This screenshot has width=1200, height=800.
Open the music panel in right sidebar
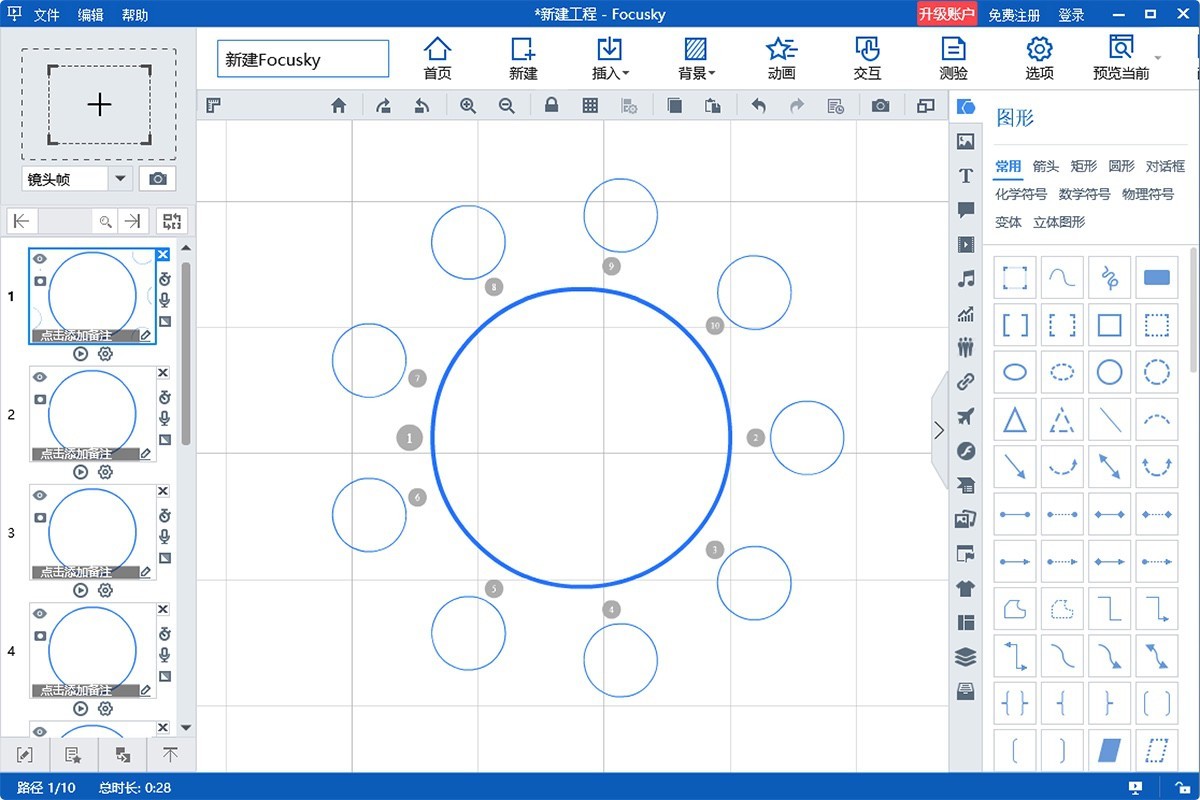click(x=966, y=279)
